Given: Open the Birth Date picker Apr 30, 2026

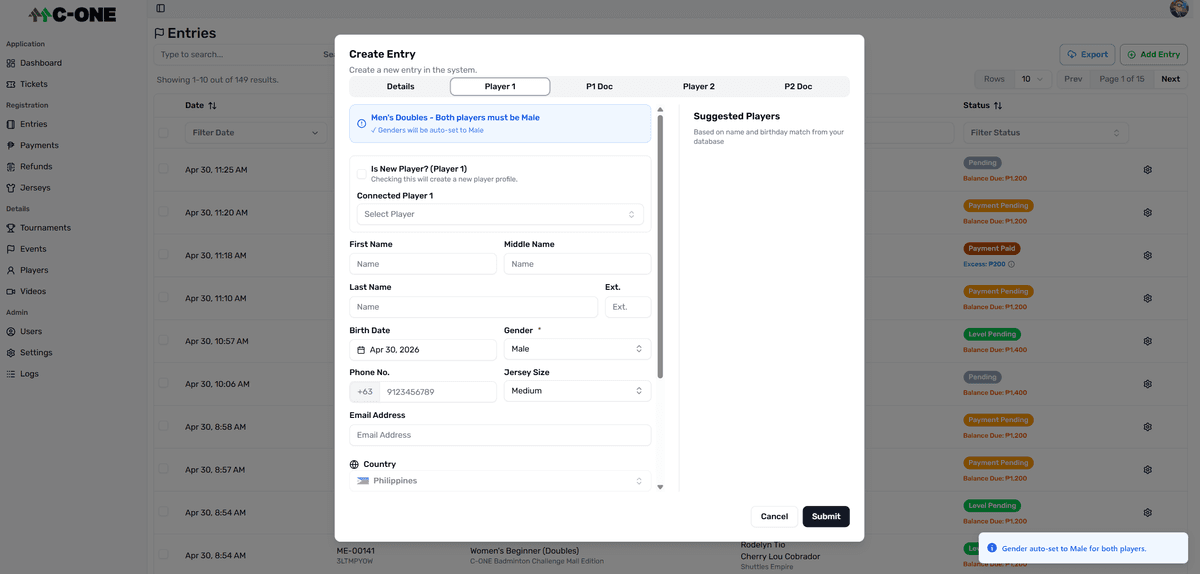Looking at the screenshot, I should pyautogui.click(x=423, y=350).
